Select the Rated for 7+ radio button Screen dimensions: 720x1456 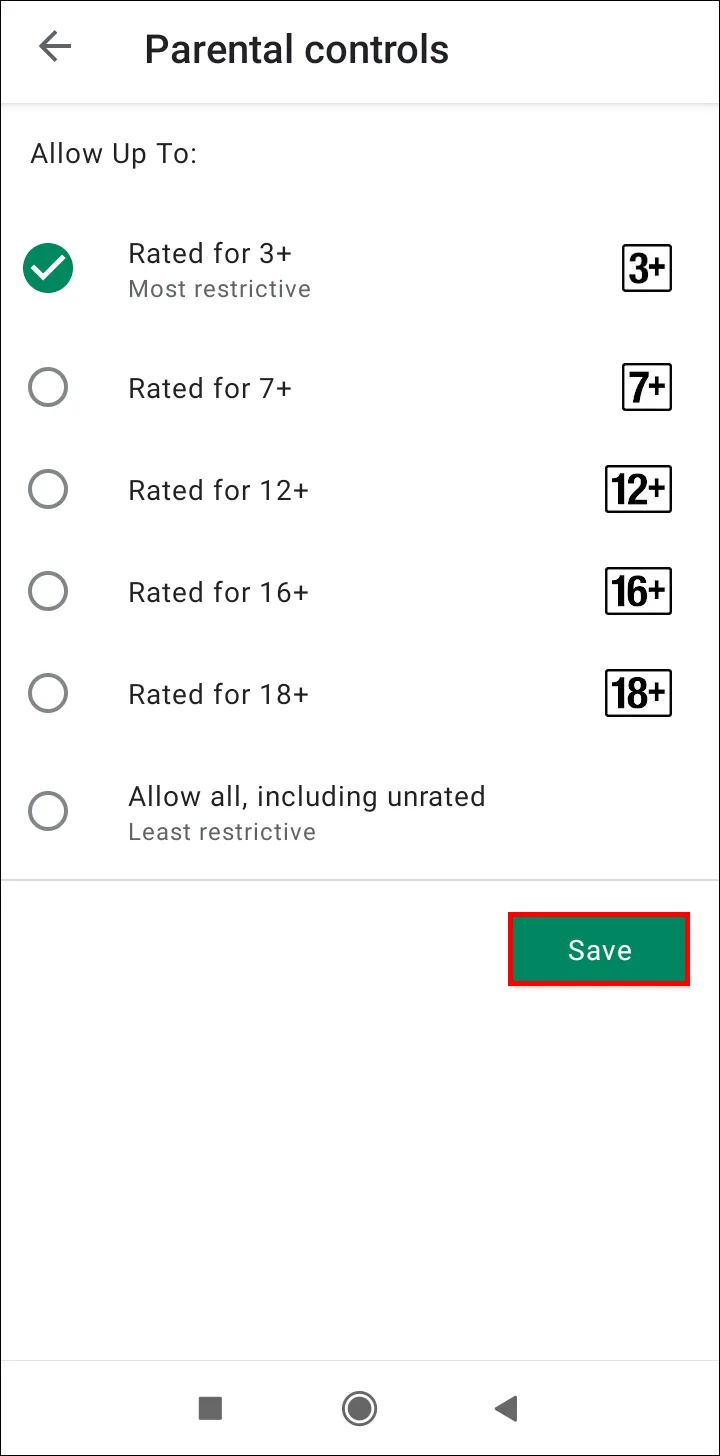pyautogui.click(x=48, y=387)
